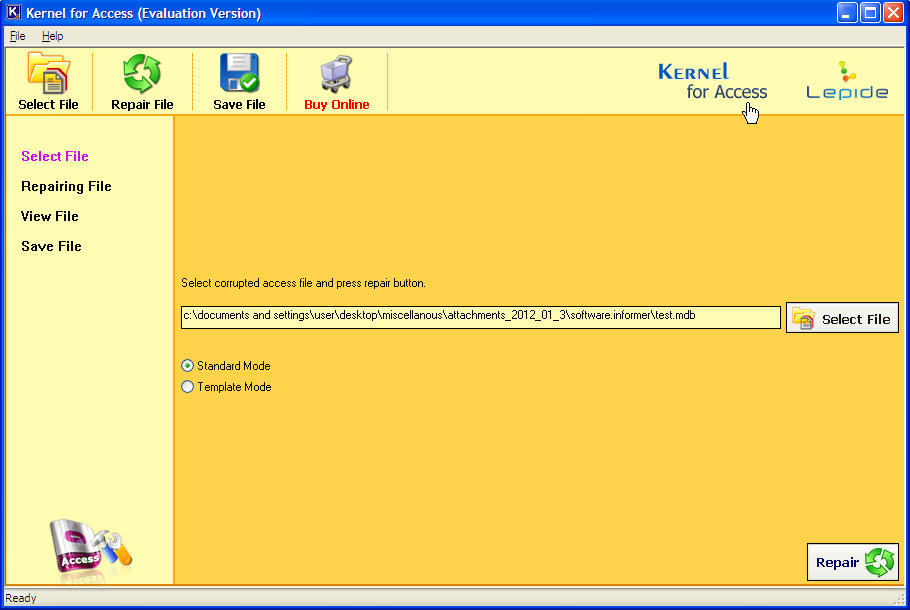Click the Select File toolbar folder icon

(48, 74)
